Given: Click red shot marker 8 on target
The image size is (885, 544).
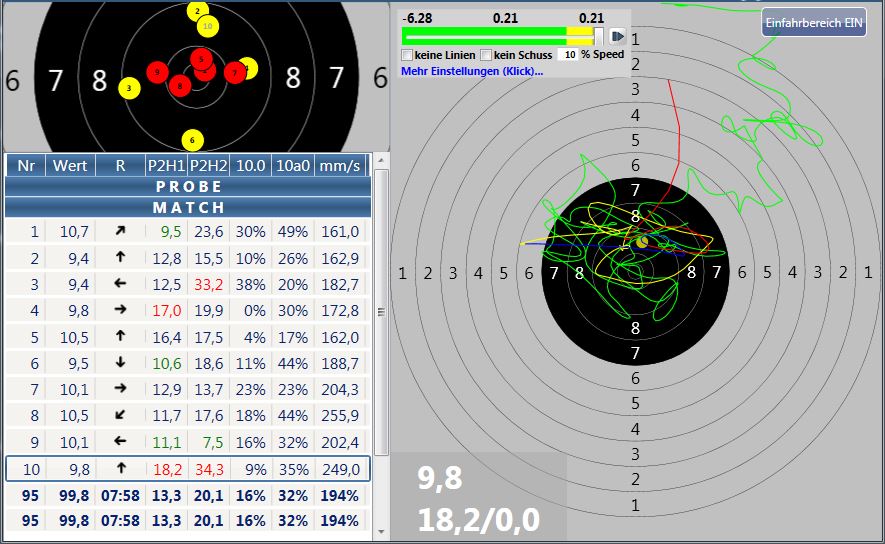Looking at the screenshot, I should [x=180, y=86].
